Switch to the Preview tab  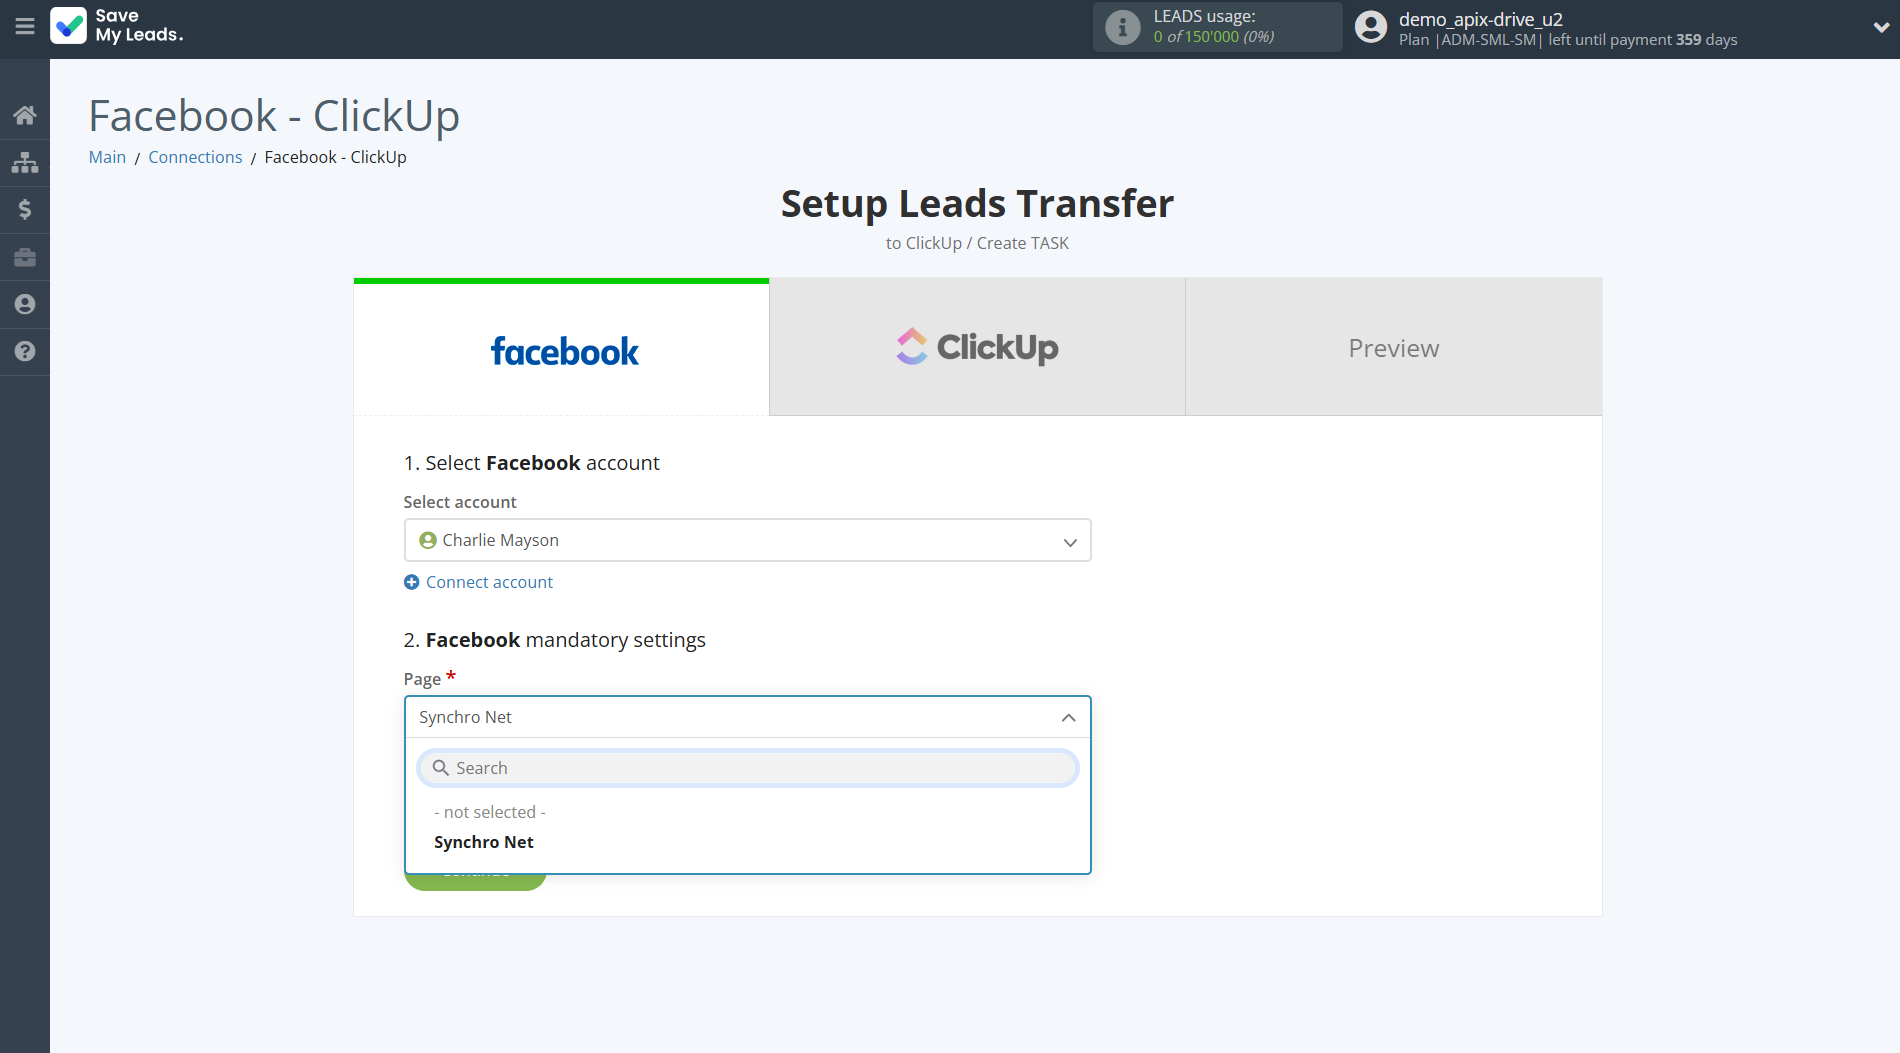click(1393, 347)
